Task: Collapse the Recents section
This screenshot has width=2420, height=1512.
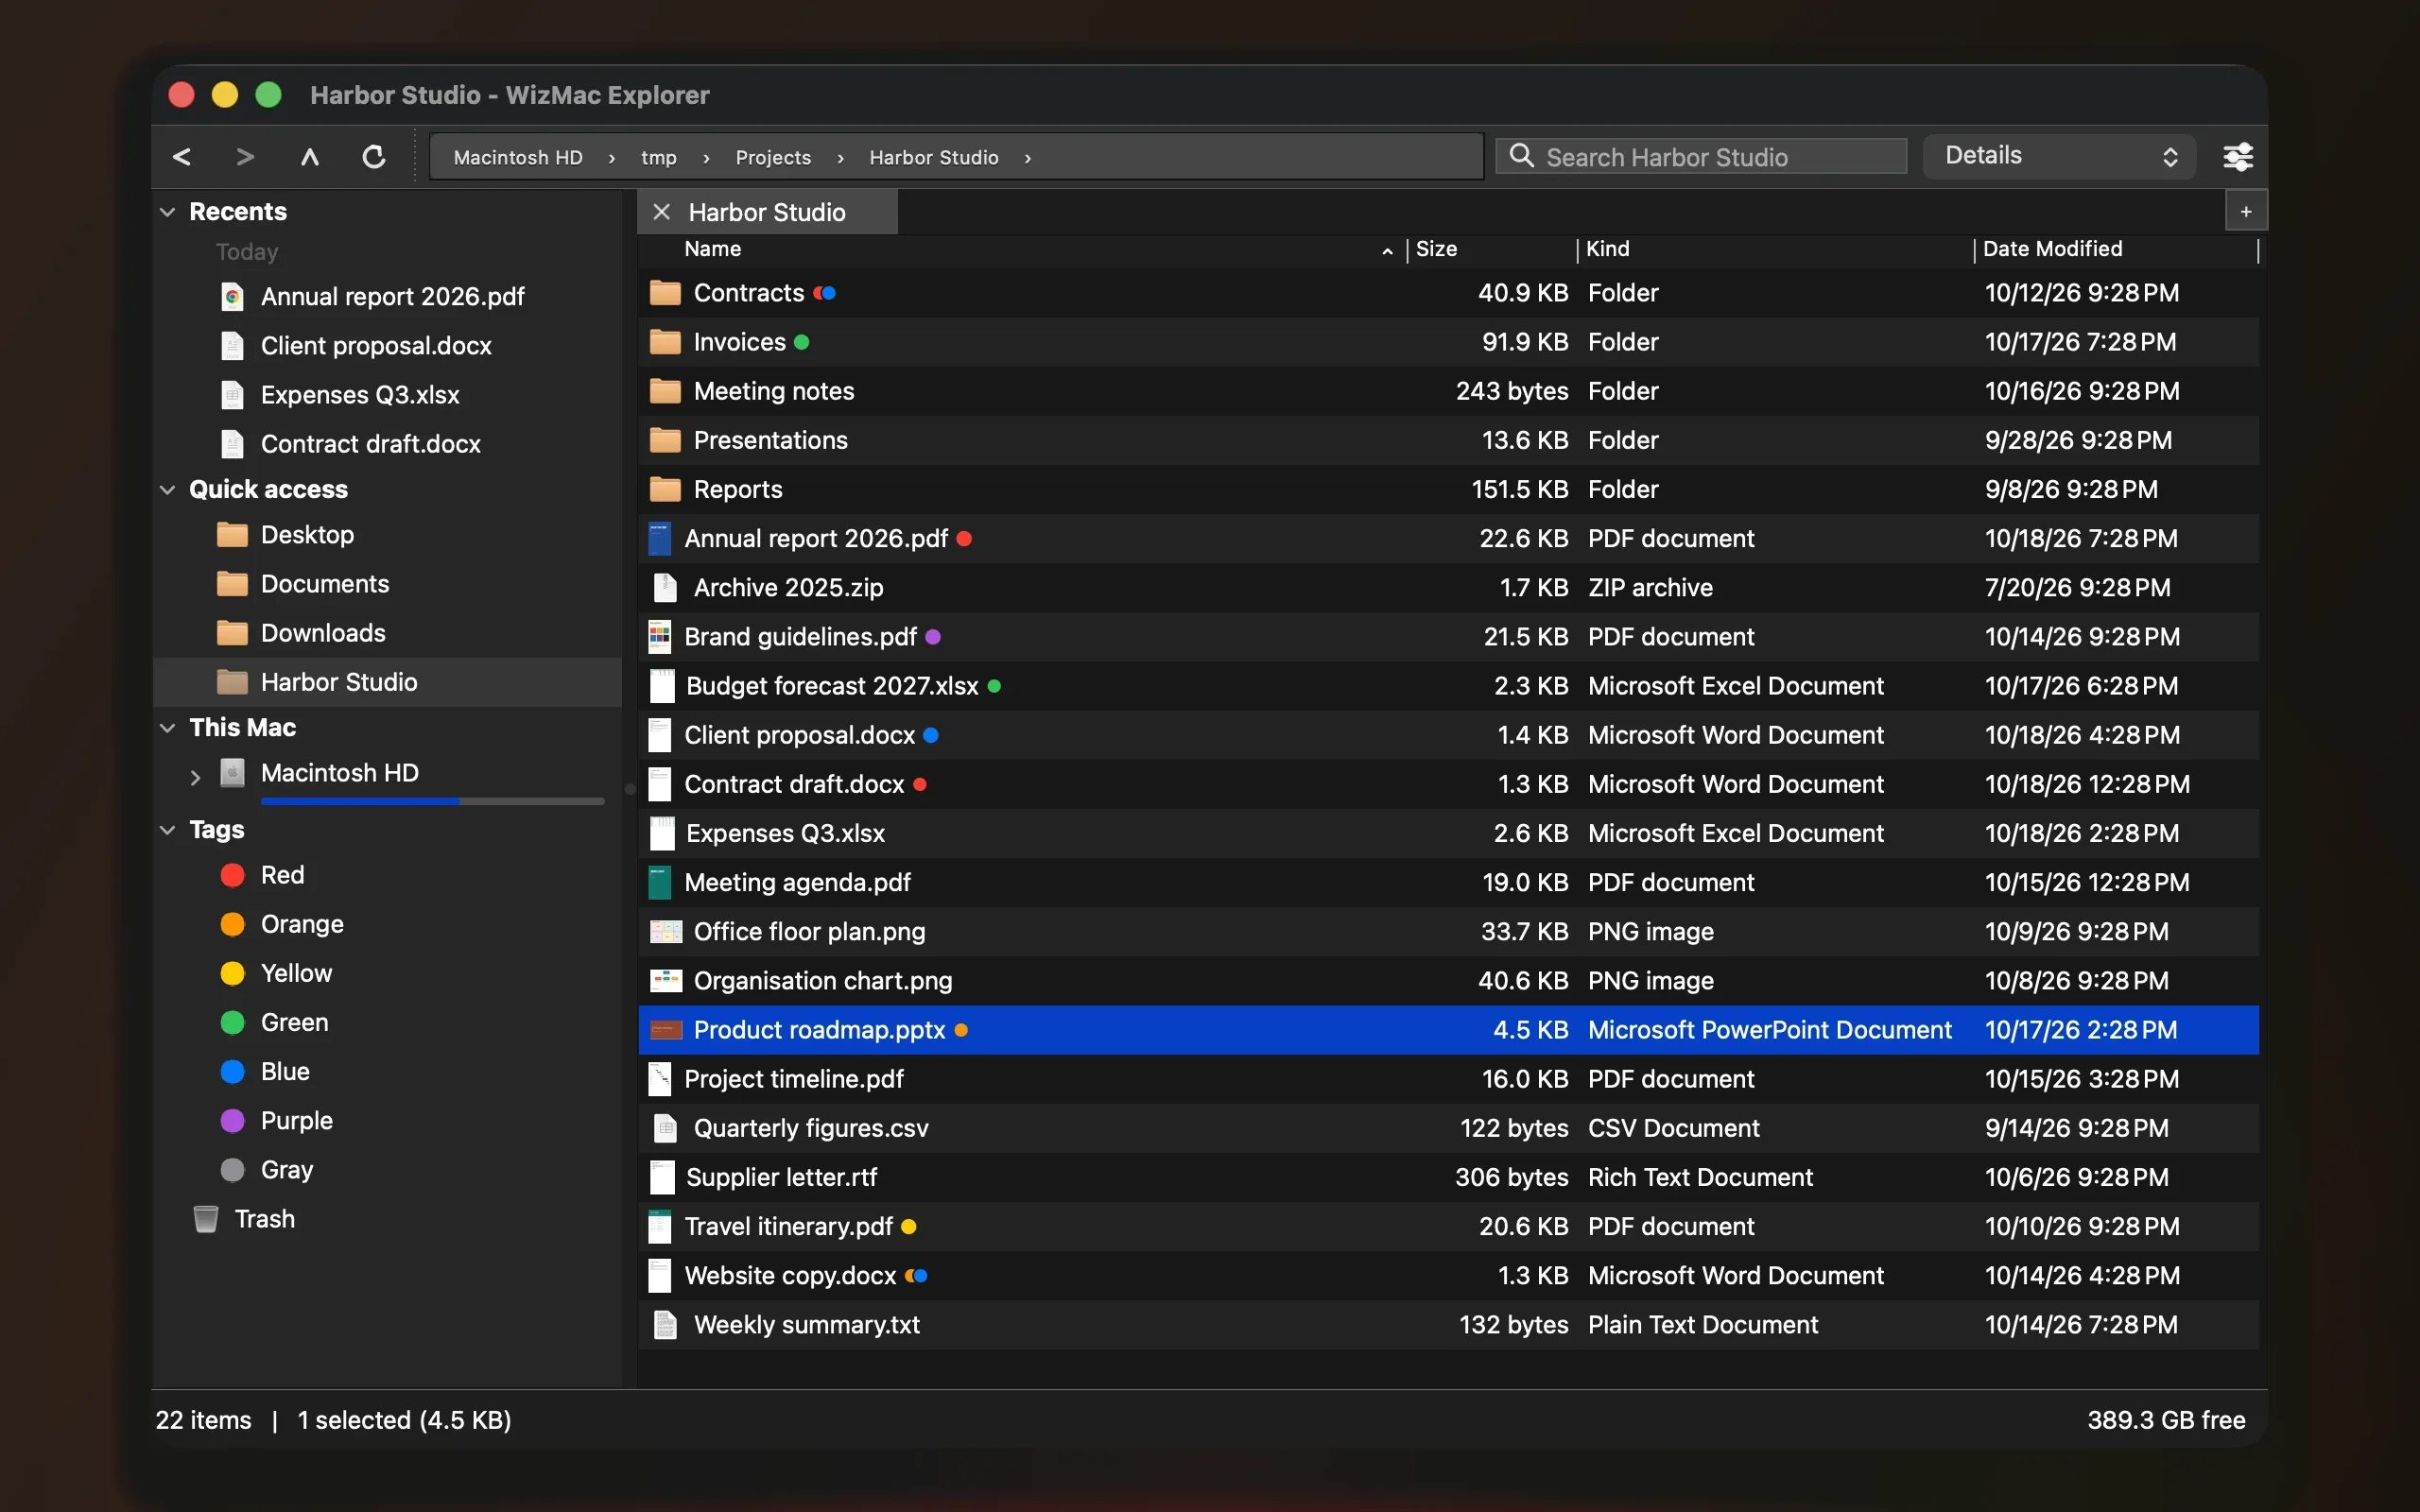Action: (x=168, y=212)
